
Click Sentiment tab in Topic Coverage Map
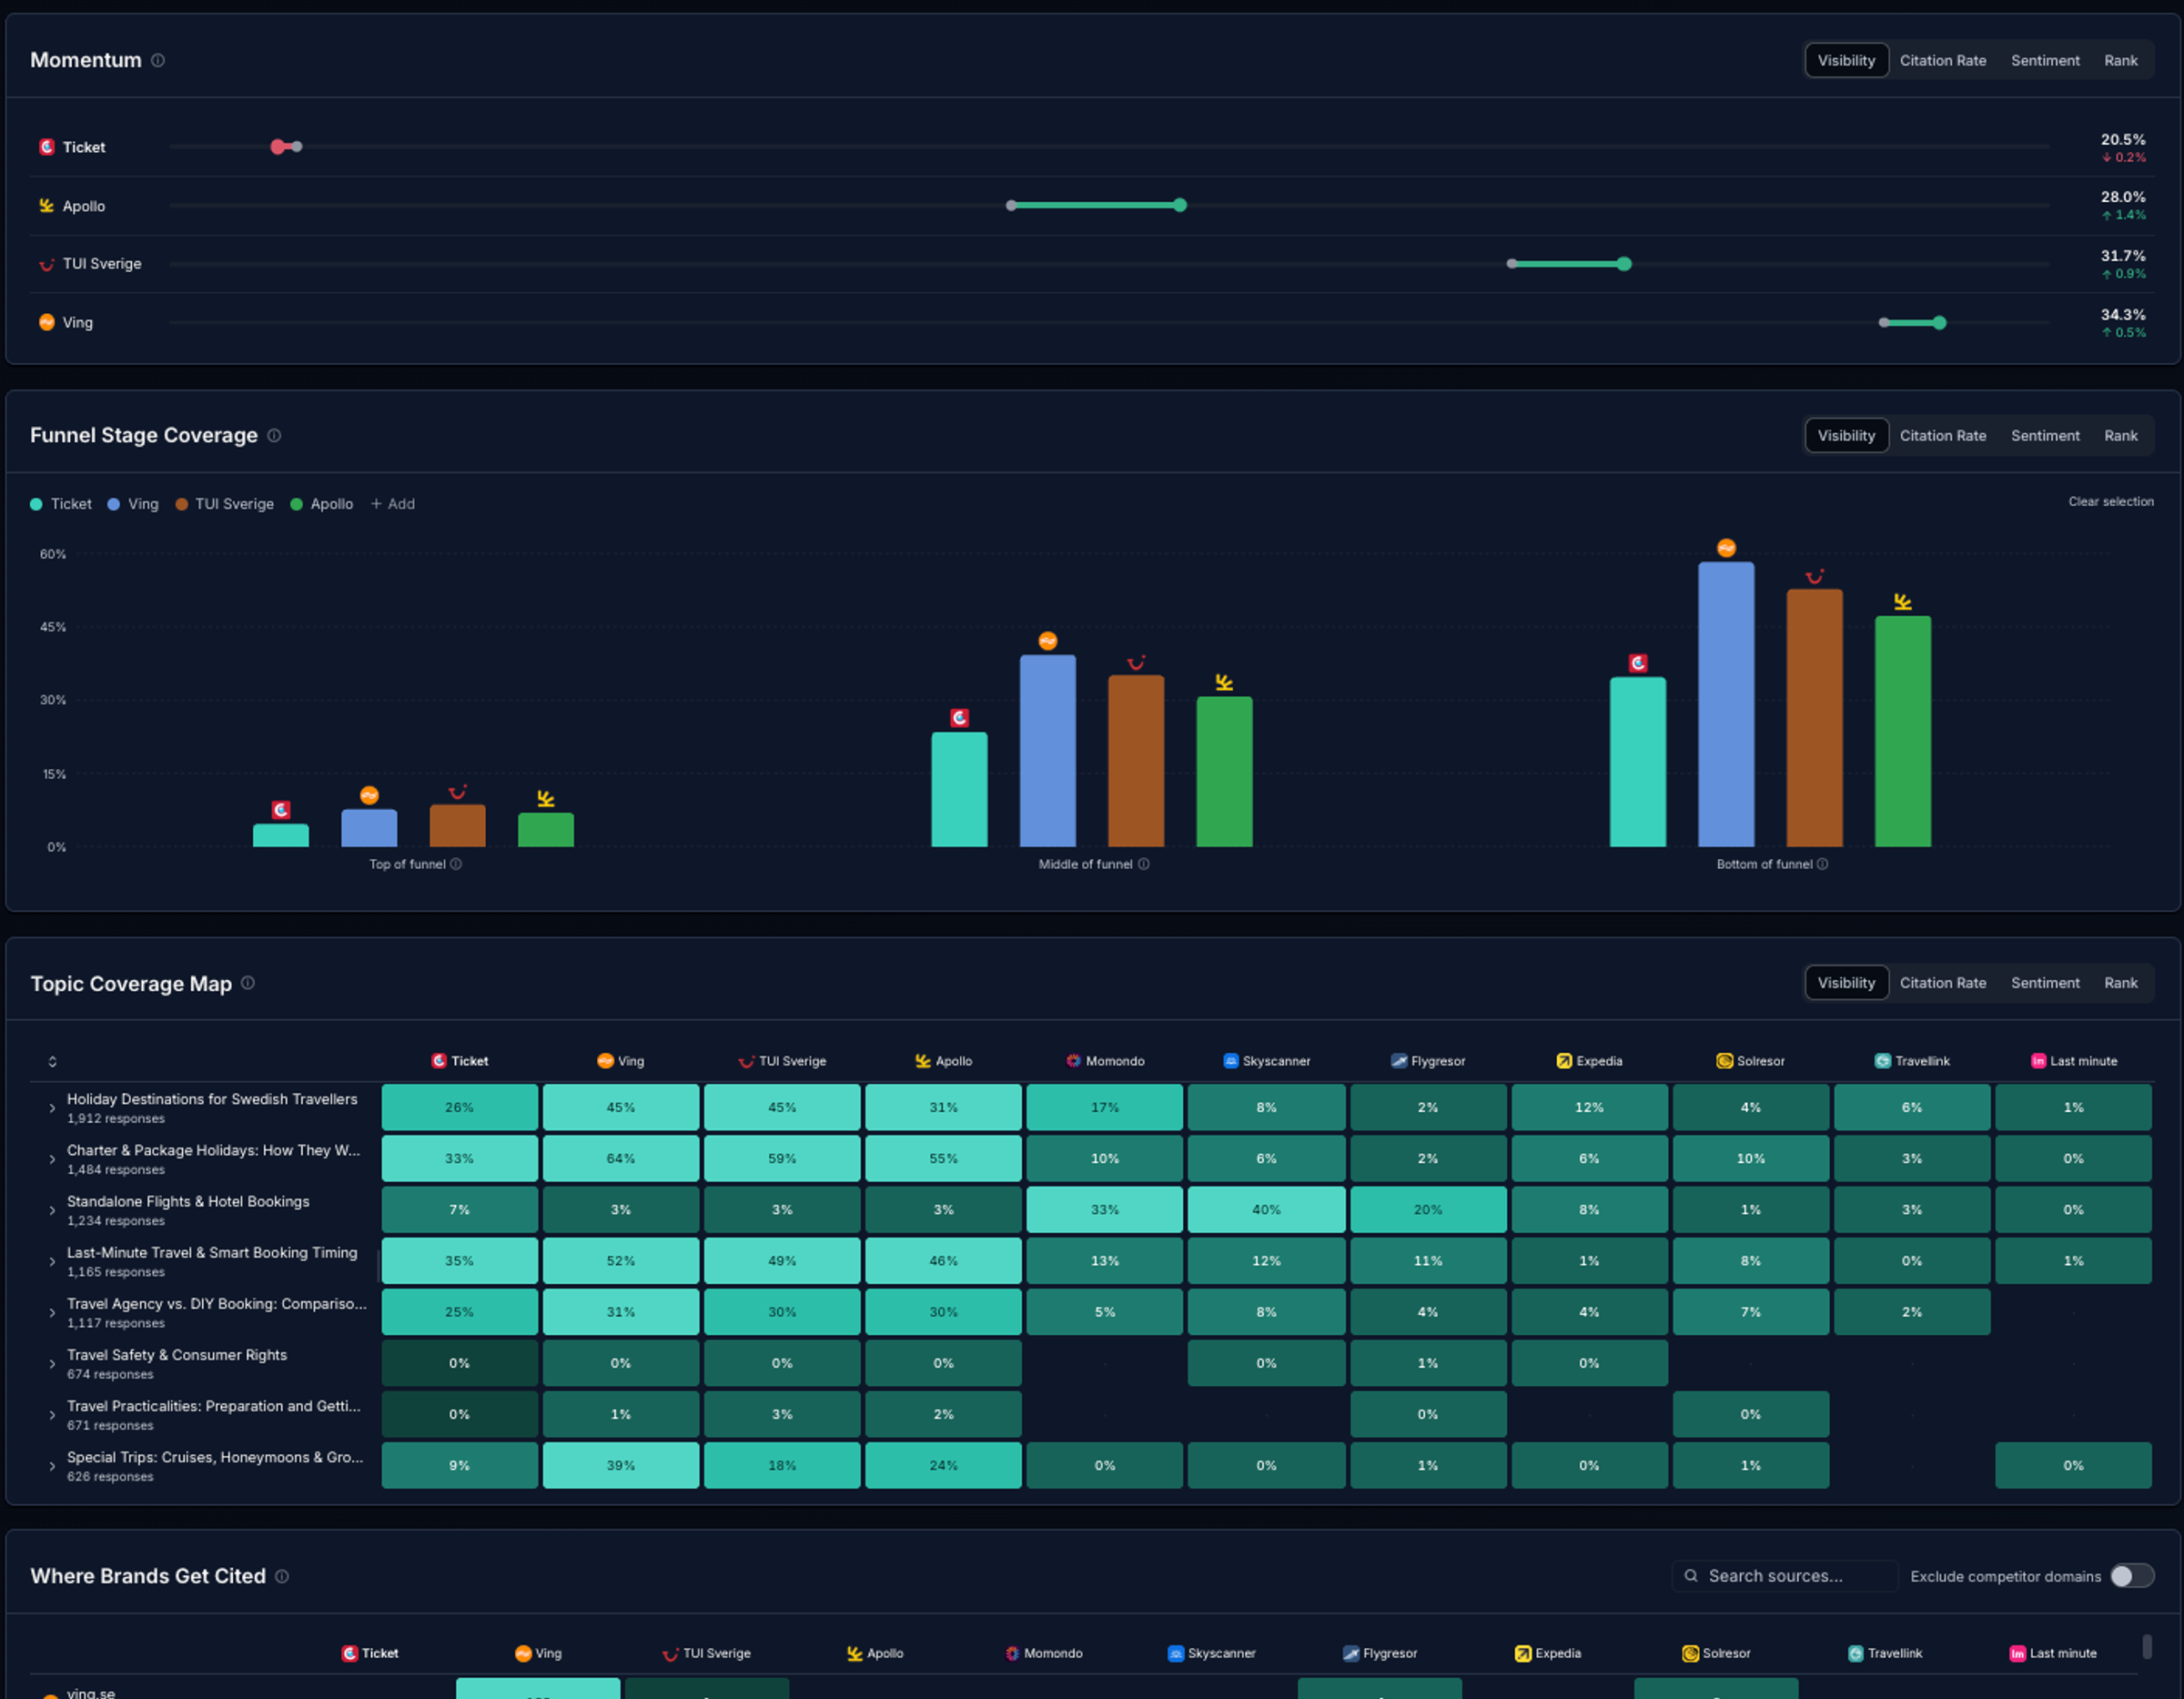2045,983
